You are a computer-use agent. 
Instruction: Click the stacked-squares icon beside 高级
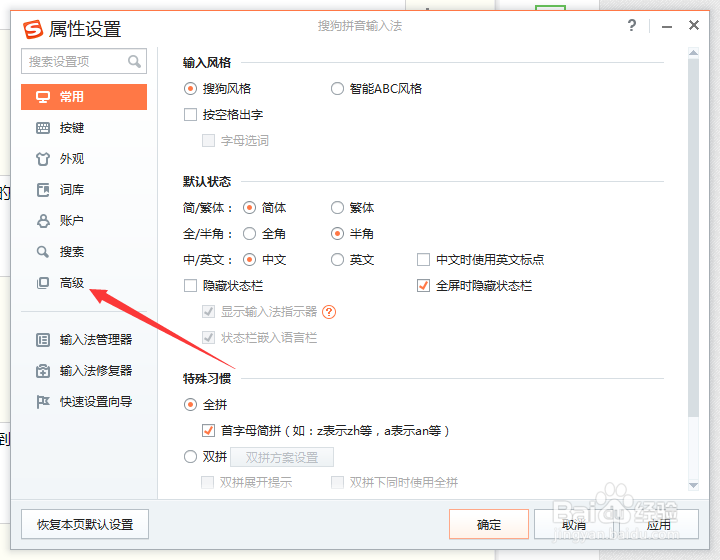(x=43, y=283)
